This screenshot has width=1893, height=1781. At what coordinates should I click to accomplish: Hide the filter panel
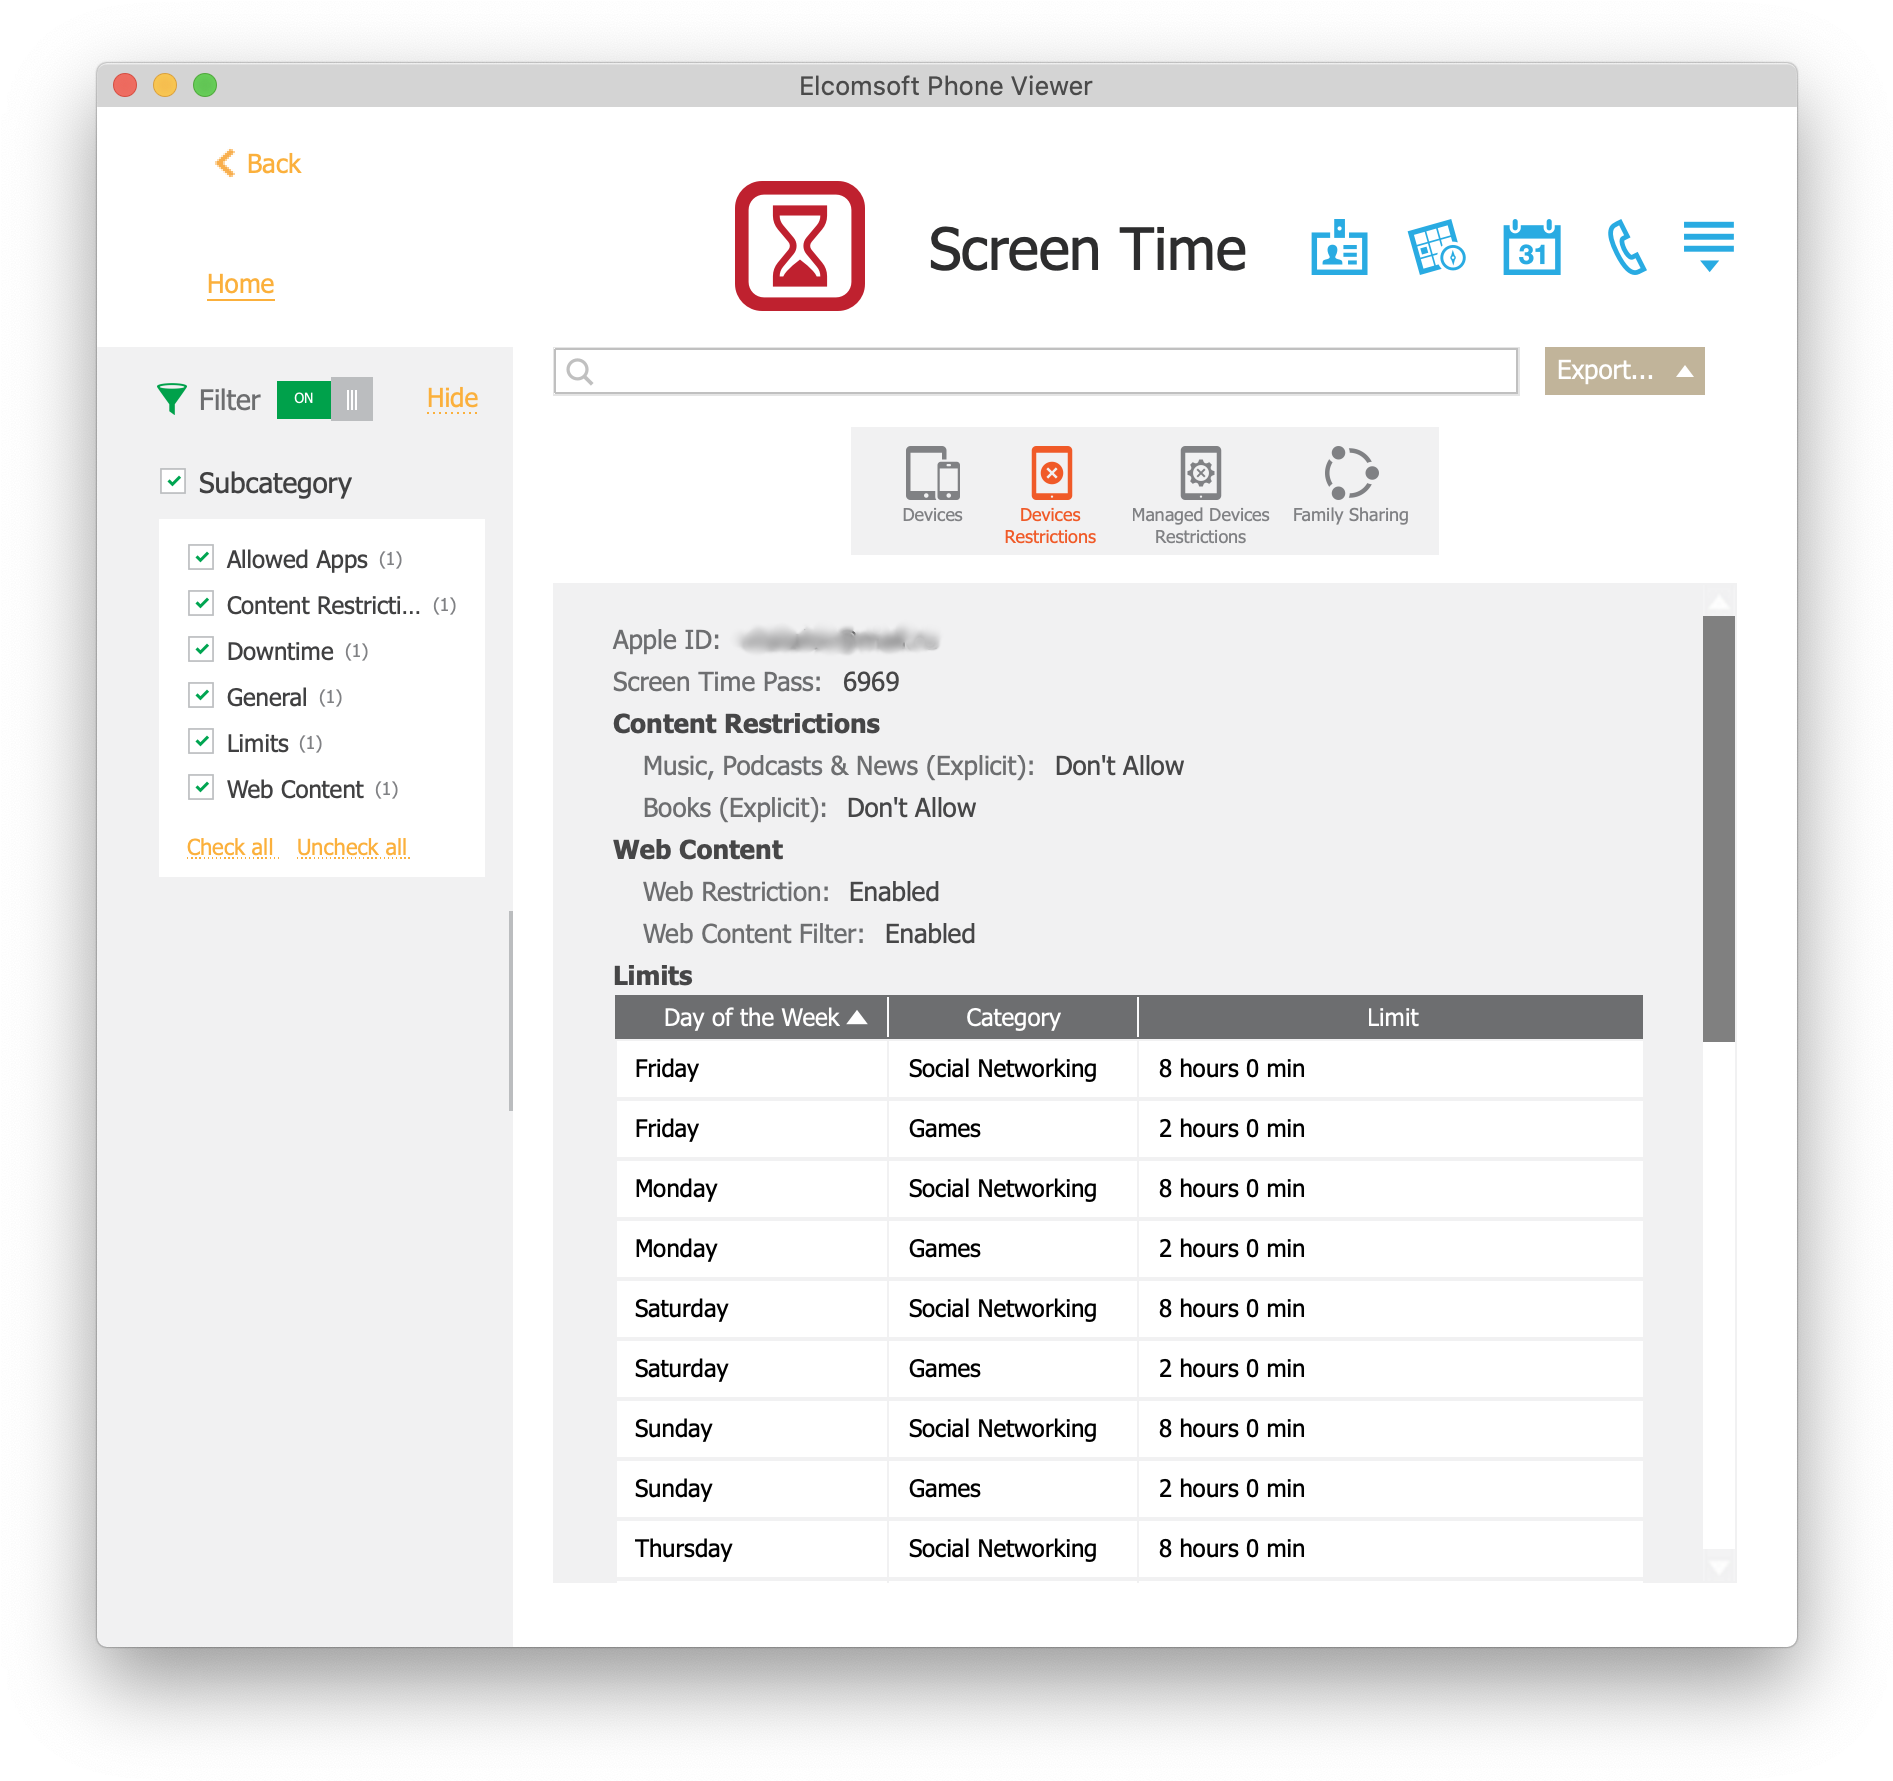[452, 398]
